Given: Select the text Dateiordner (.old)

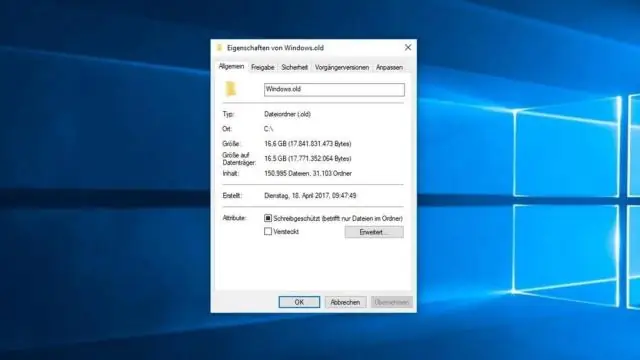Looking at the screenshot, I should point(287,114).
